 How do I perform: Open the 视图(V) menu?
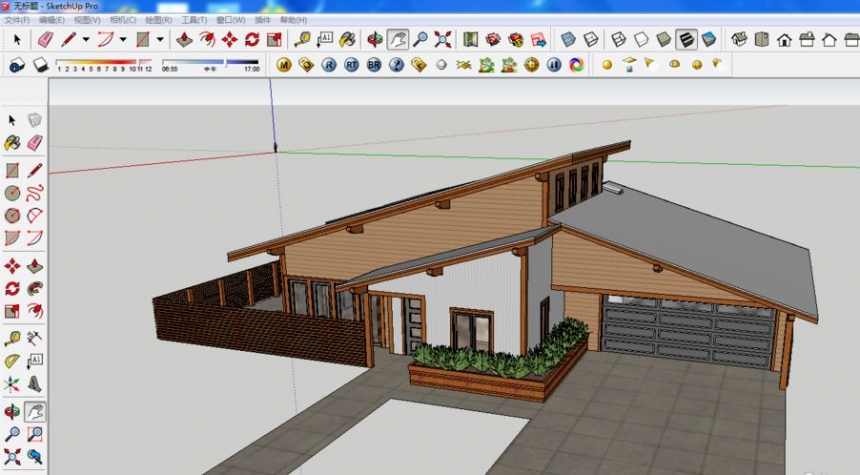pos(87,20)
